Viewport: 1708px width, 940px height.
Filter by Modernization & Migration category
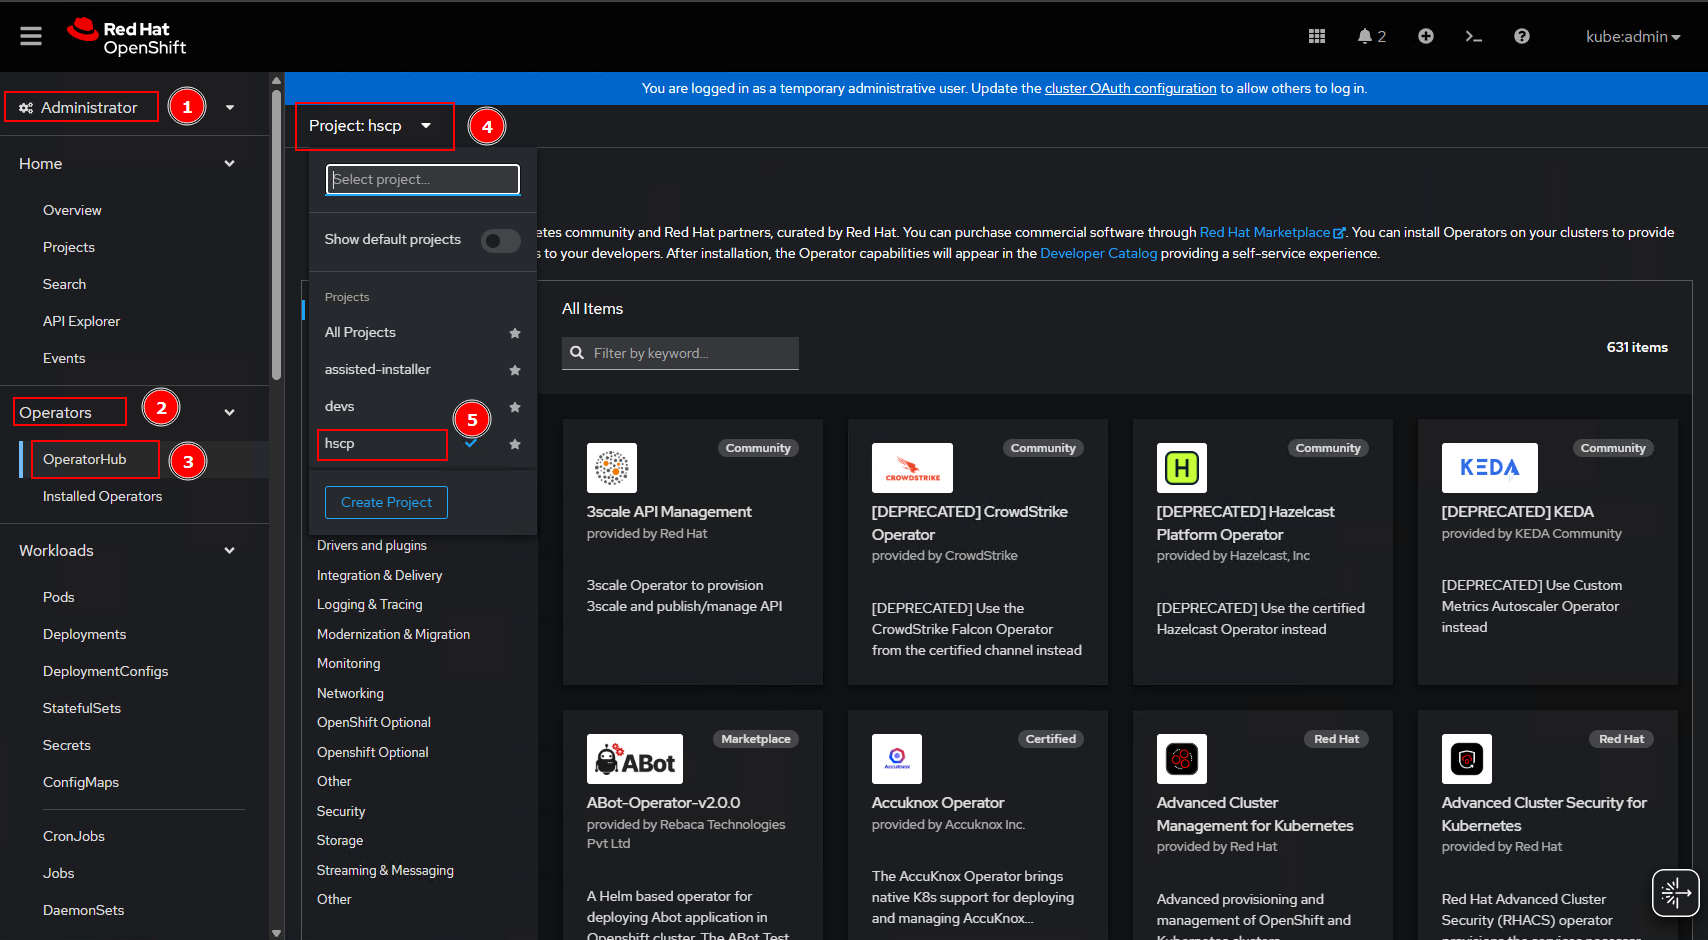pyautogui.click(x=393, y=635)
